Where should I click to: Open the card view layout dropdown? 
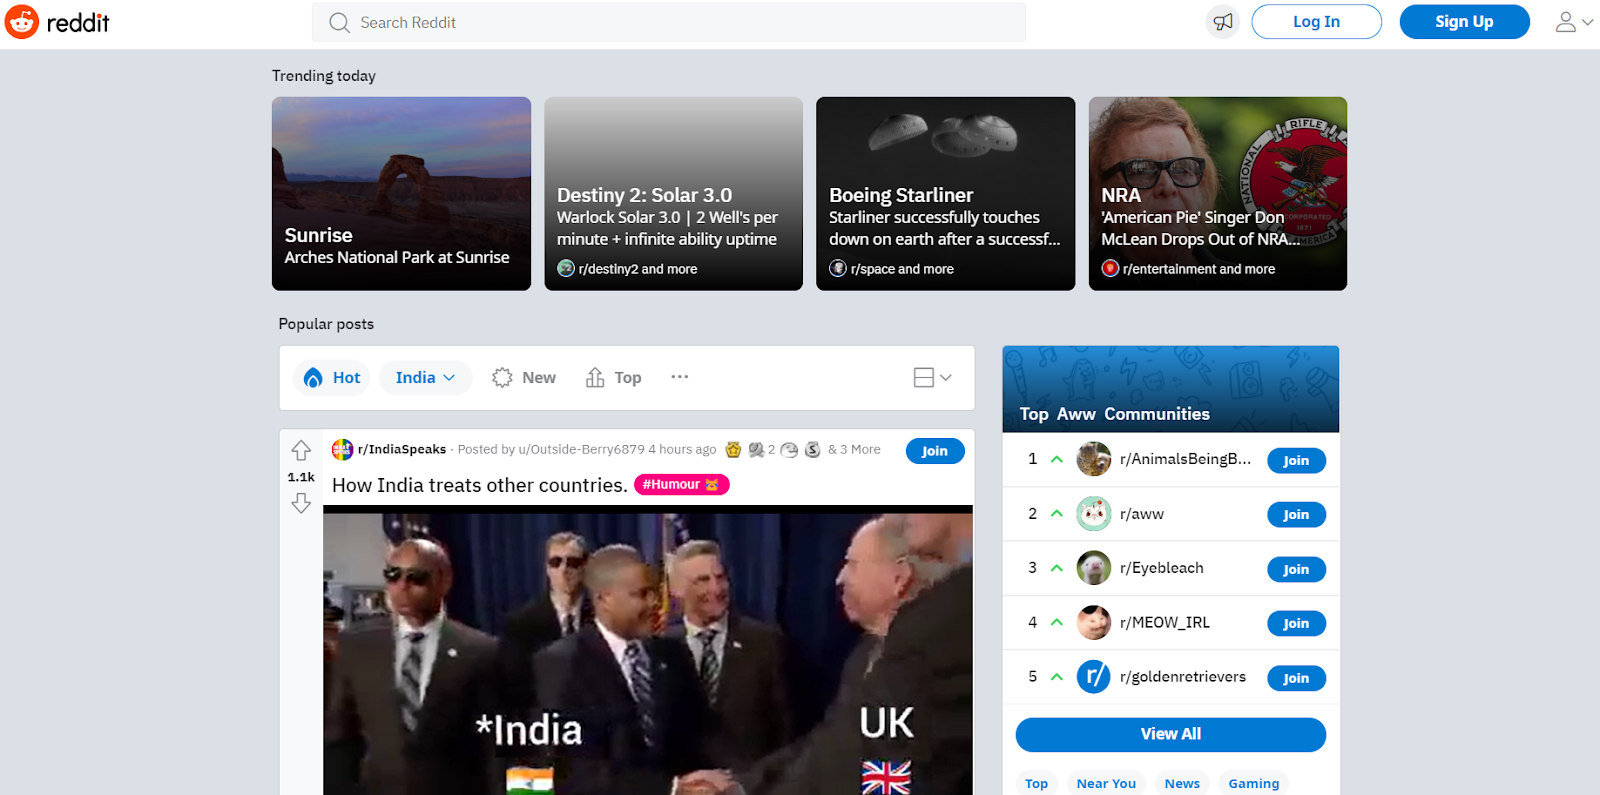tap(932, 377)
